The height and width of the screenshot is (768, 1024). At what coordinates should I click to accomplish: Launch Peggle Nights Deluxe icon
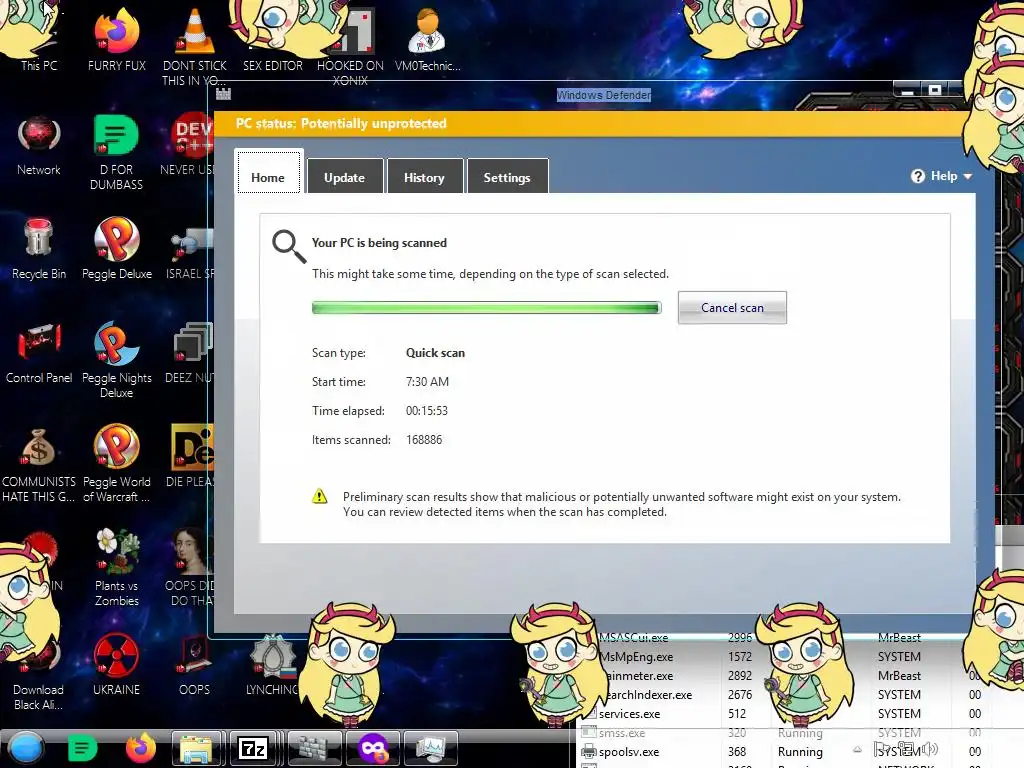tap(117, 359)
